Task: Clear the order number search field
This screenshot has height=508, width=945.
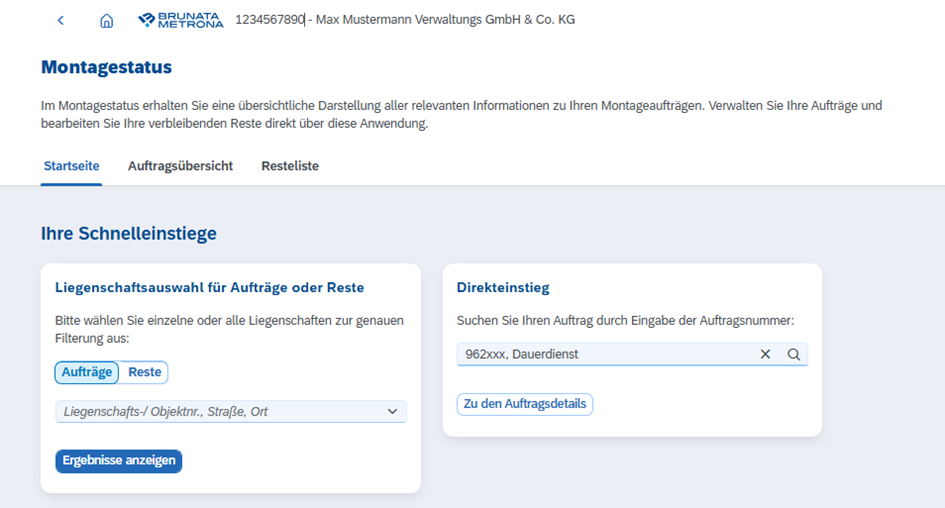Action: [766, 354]
